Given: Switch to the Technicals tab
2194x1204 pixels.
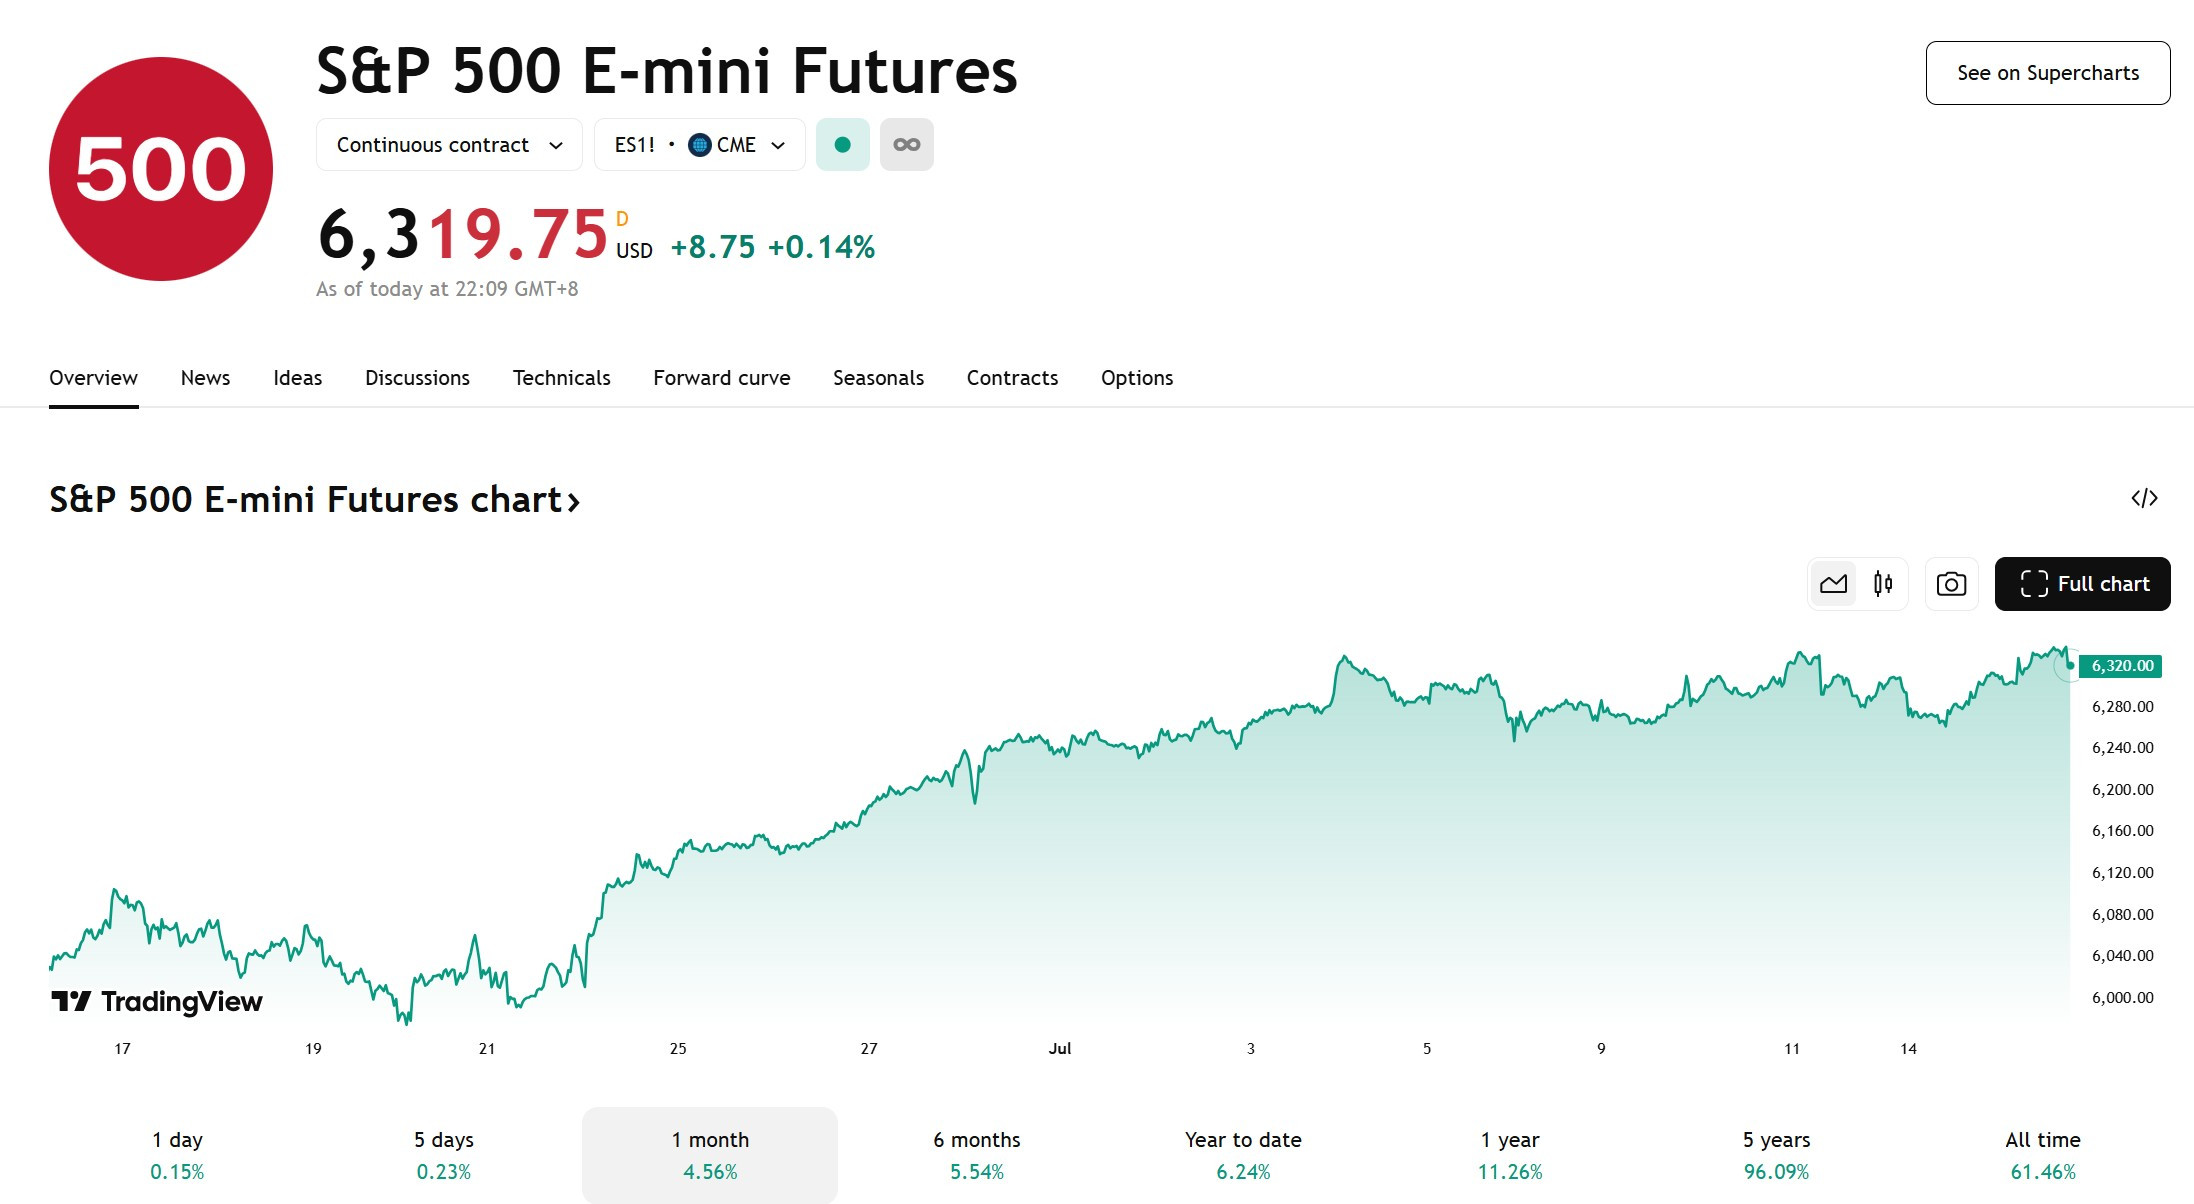Looking at the screenshot, I should click(x=561, y=378).
